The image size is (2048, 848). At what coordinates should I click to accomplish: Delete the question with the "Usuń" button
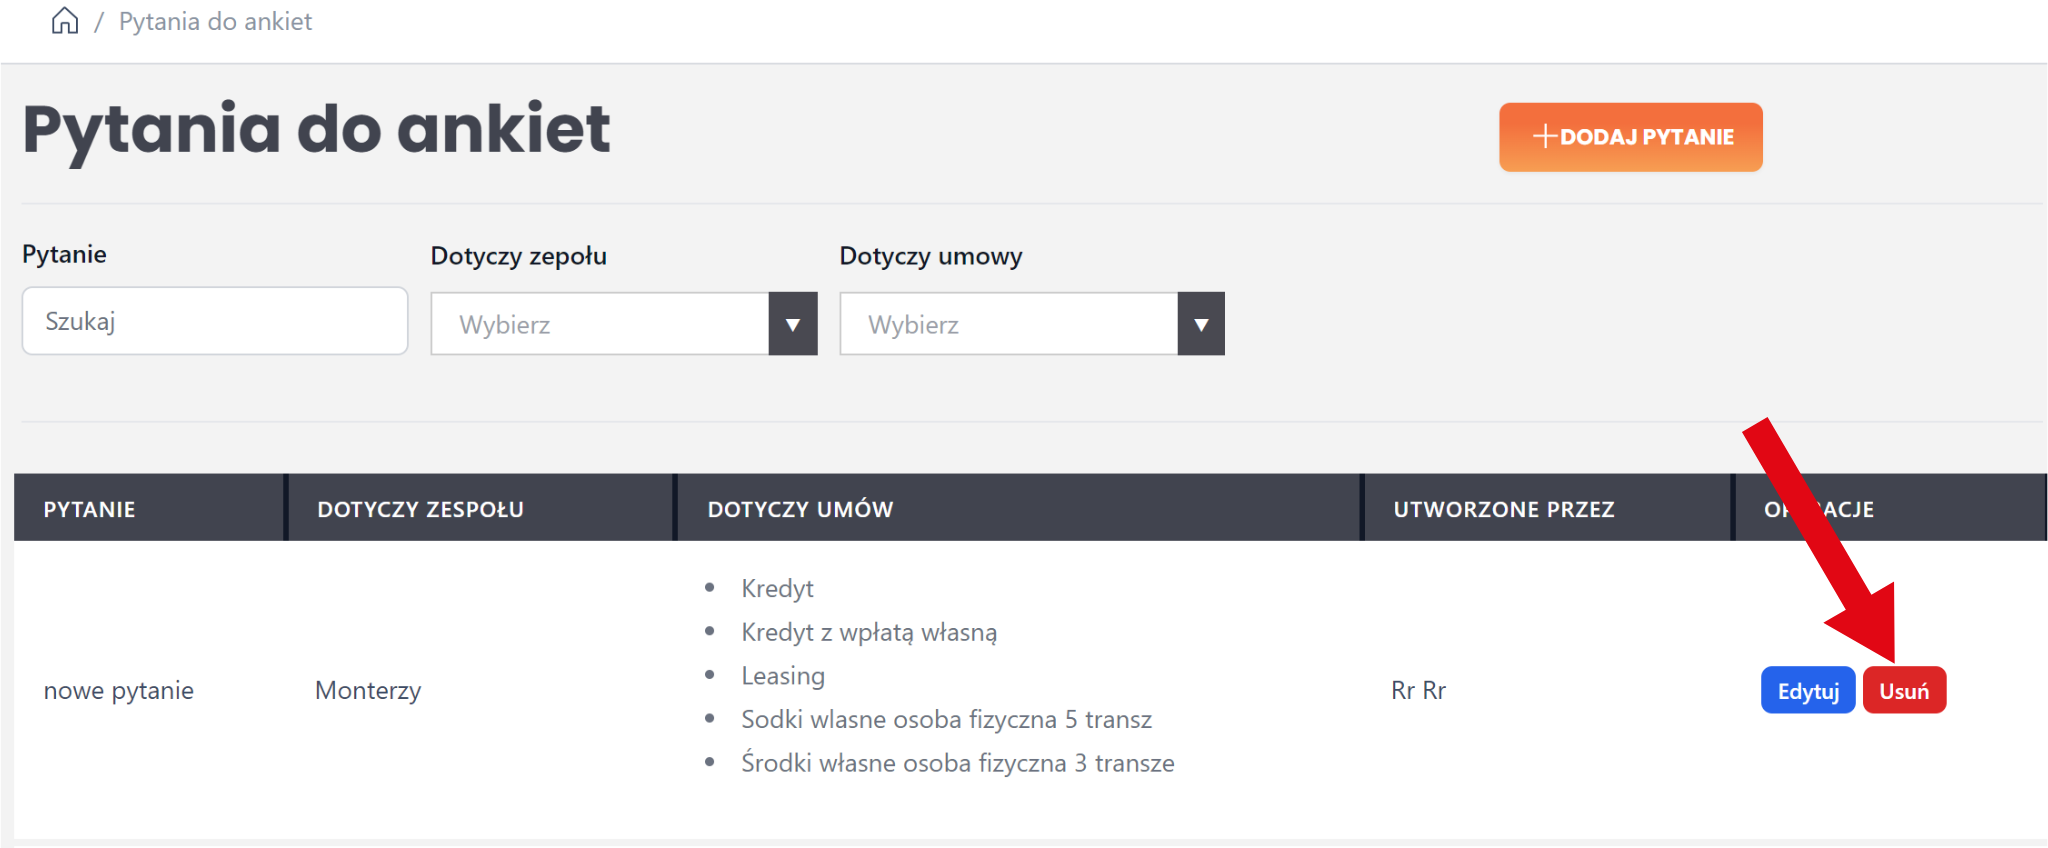click(x=1904, y=691)
